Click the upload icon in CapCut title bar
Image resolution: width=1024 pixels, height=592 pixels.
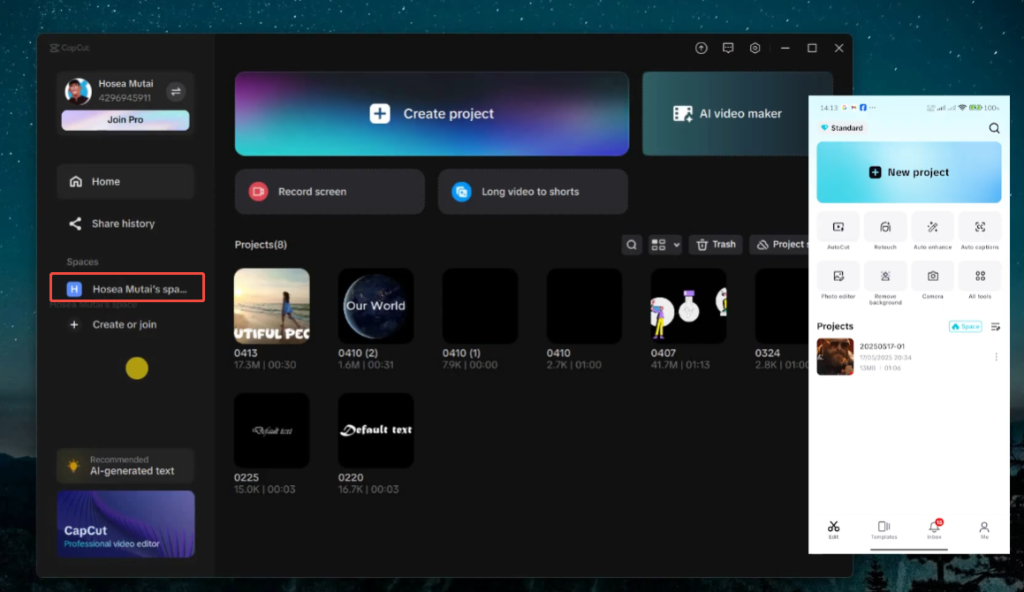coord(701,48)
